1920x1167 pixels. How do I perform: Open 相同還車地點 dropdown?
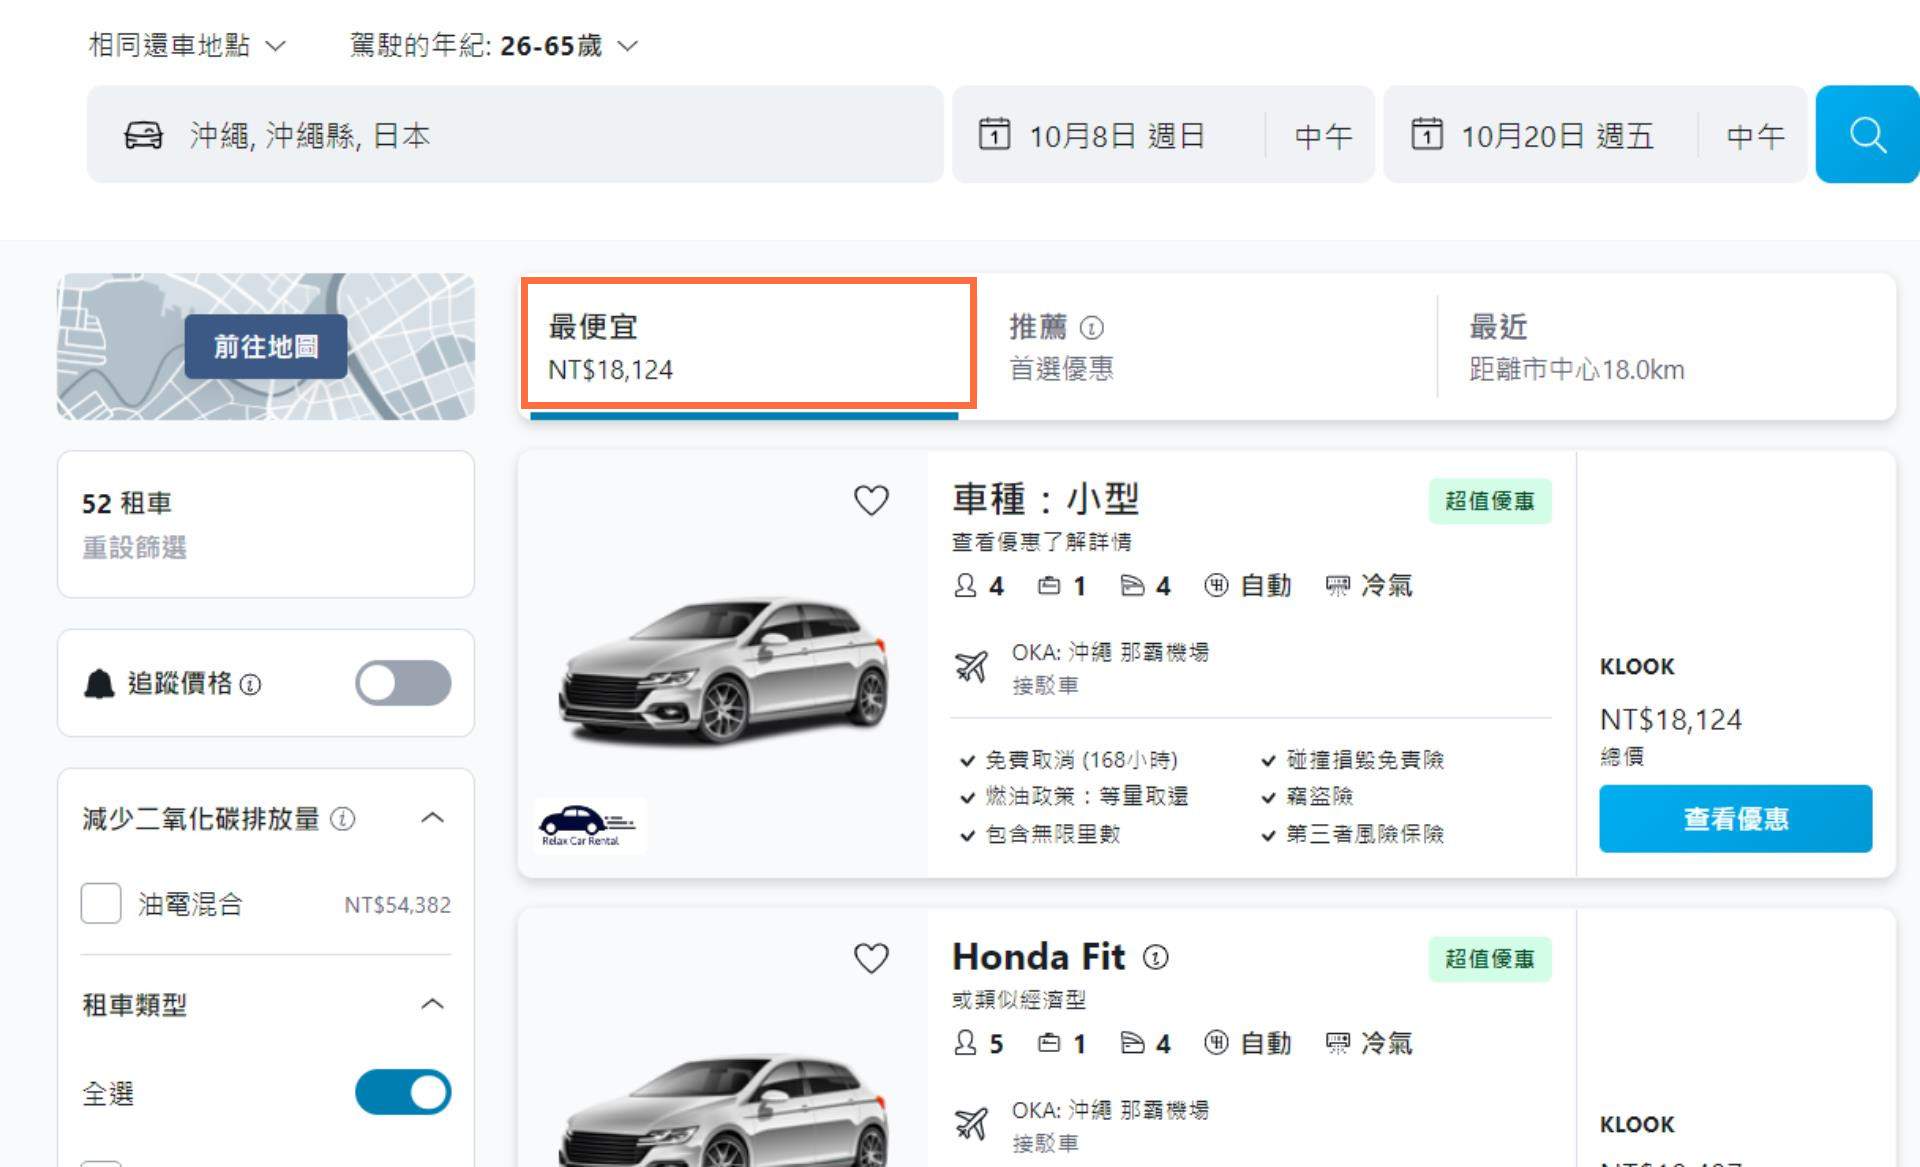[187, 45]
